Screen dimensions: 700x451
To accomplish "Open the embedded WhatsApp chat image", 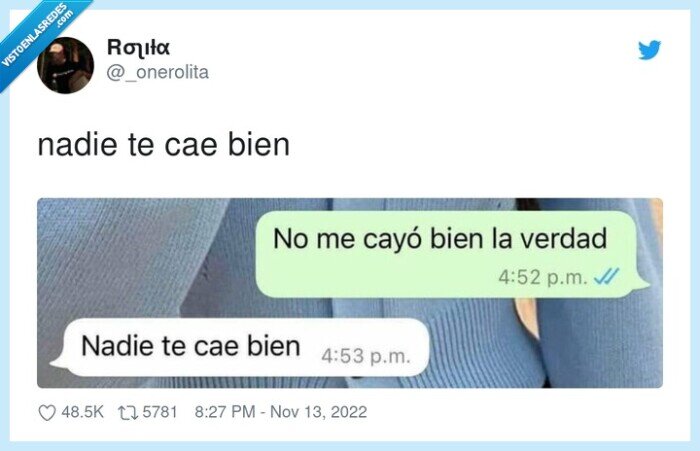I will [350, 292].
